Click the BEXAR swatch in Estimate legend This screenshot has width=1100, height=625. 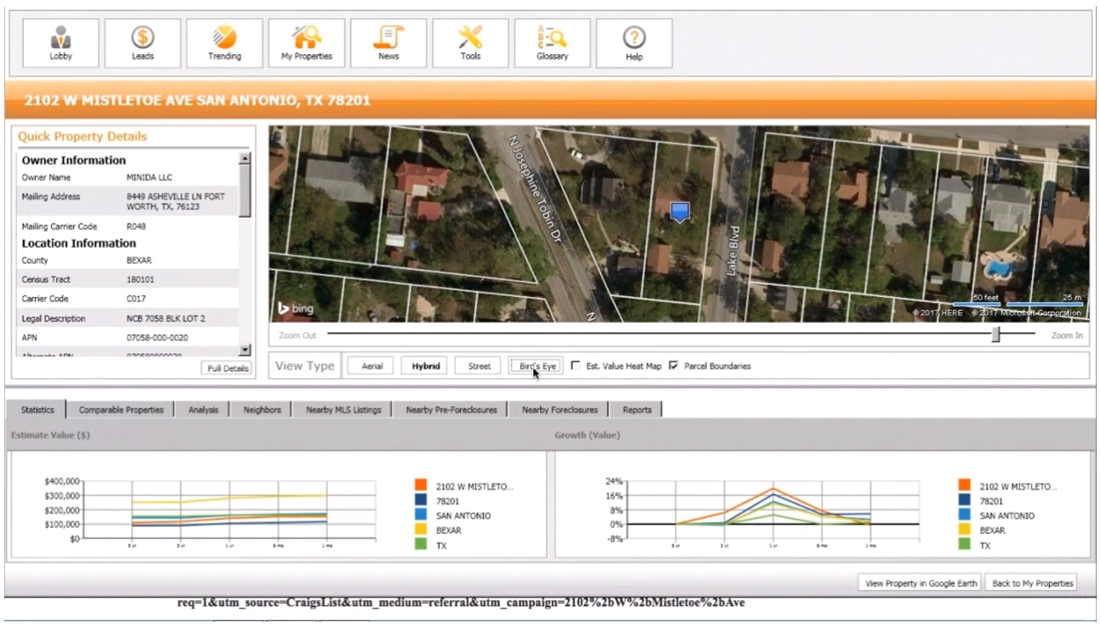420,530
